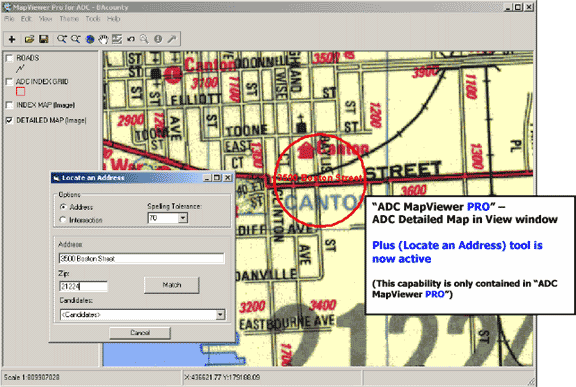The width and height of the screenshot is (576, 387).
Task: Close the Locate an Address dialog
Action: pos(228,178)
